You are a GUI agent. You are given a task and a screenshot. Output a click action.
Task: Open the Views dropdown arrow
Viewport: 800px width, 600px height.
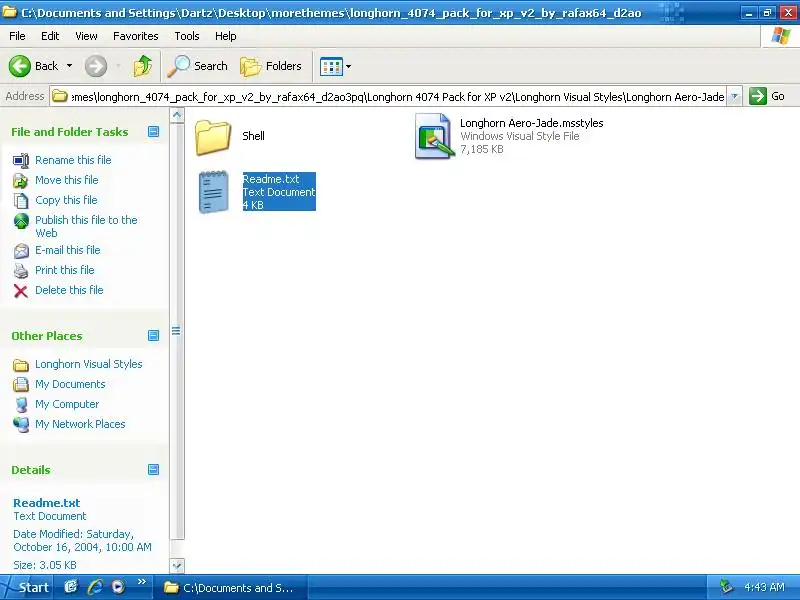[x=348, y=66]
